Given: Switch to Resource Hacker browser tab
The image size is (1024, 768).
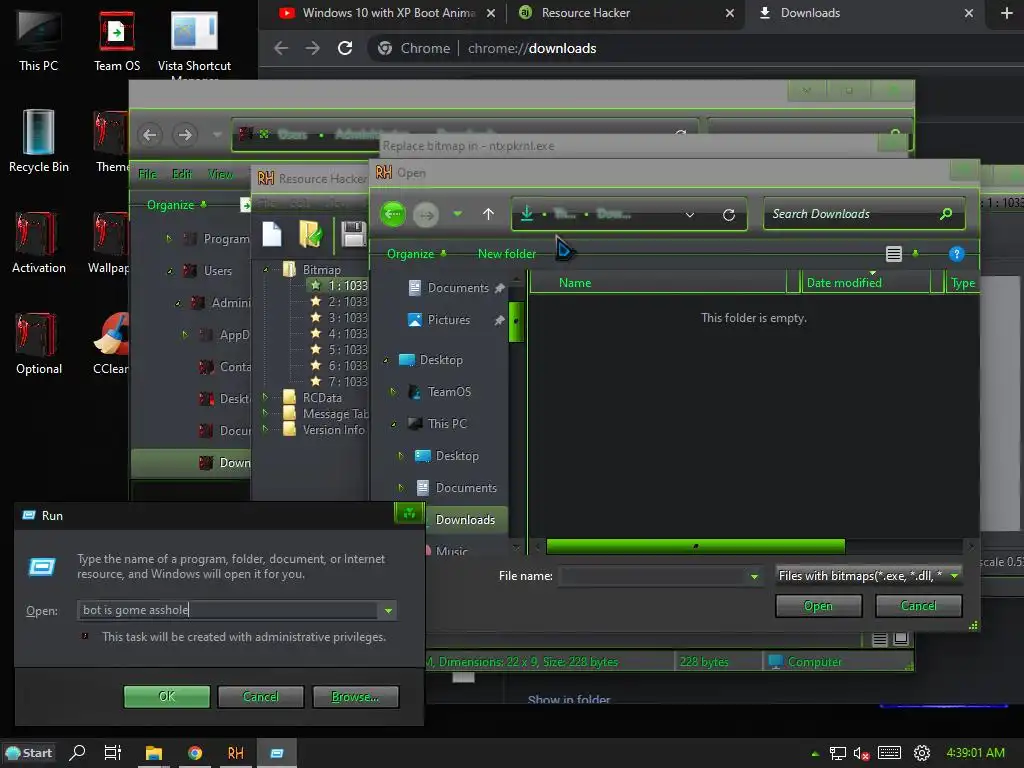Looking at the screenshot, I should (625, 13).
